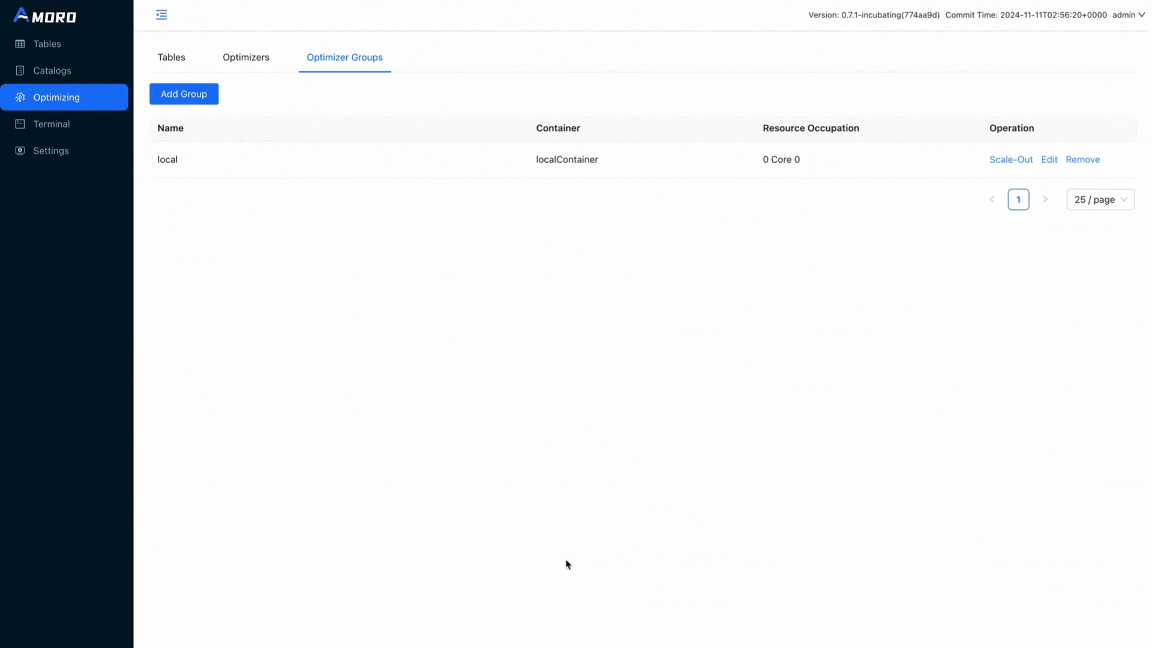Open the admin user dropdown
The image size is (1152, 648).
click(1128, 15)
